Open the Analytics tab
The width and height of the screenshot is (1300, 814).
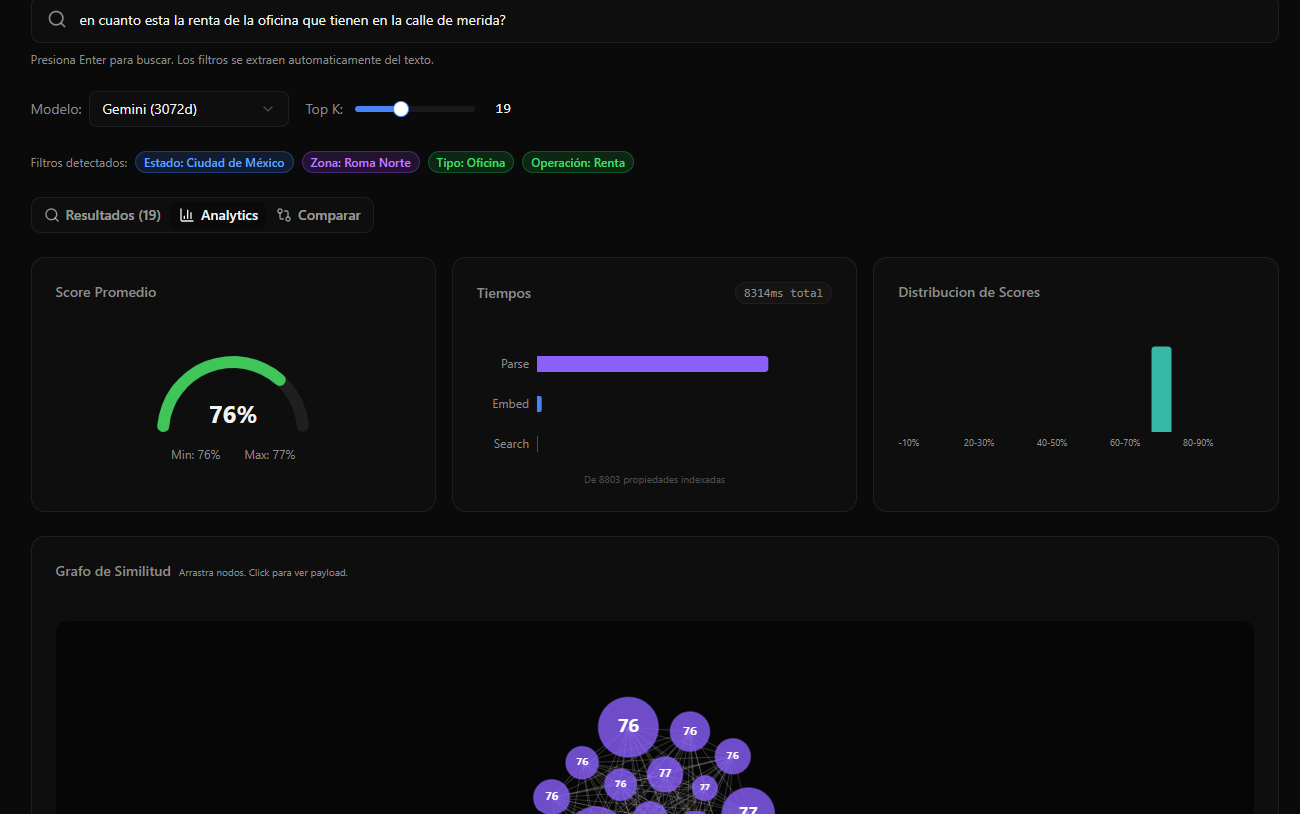click(x=219, y=215)
